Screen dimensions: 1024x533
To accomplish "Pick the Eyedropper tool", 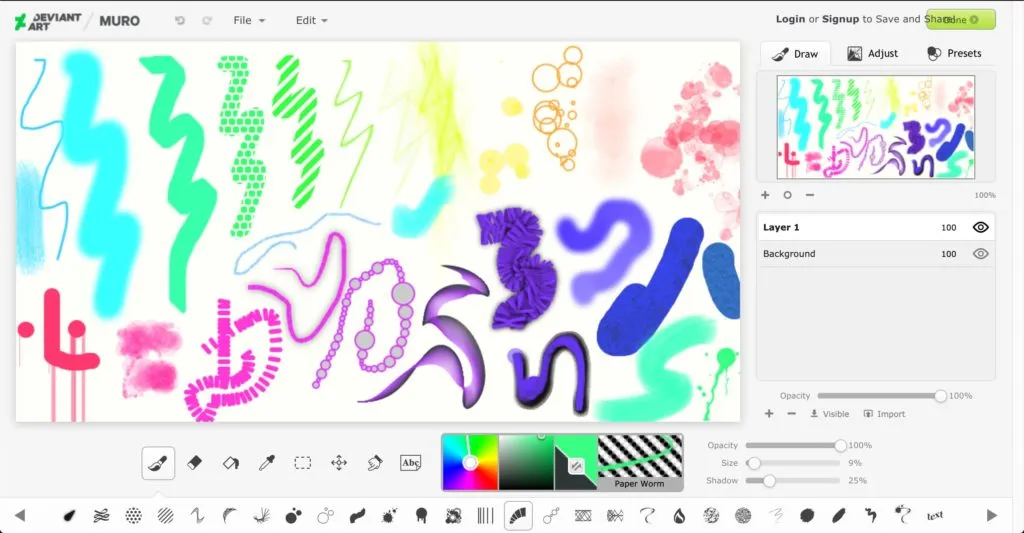I will [x=267, y=462].
